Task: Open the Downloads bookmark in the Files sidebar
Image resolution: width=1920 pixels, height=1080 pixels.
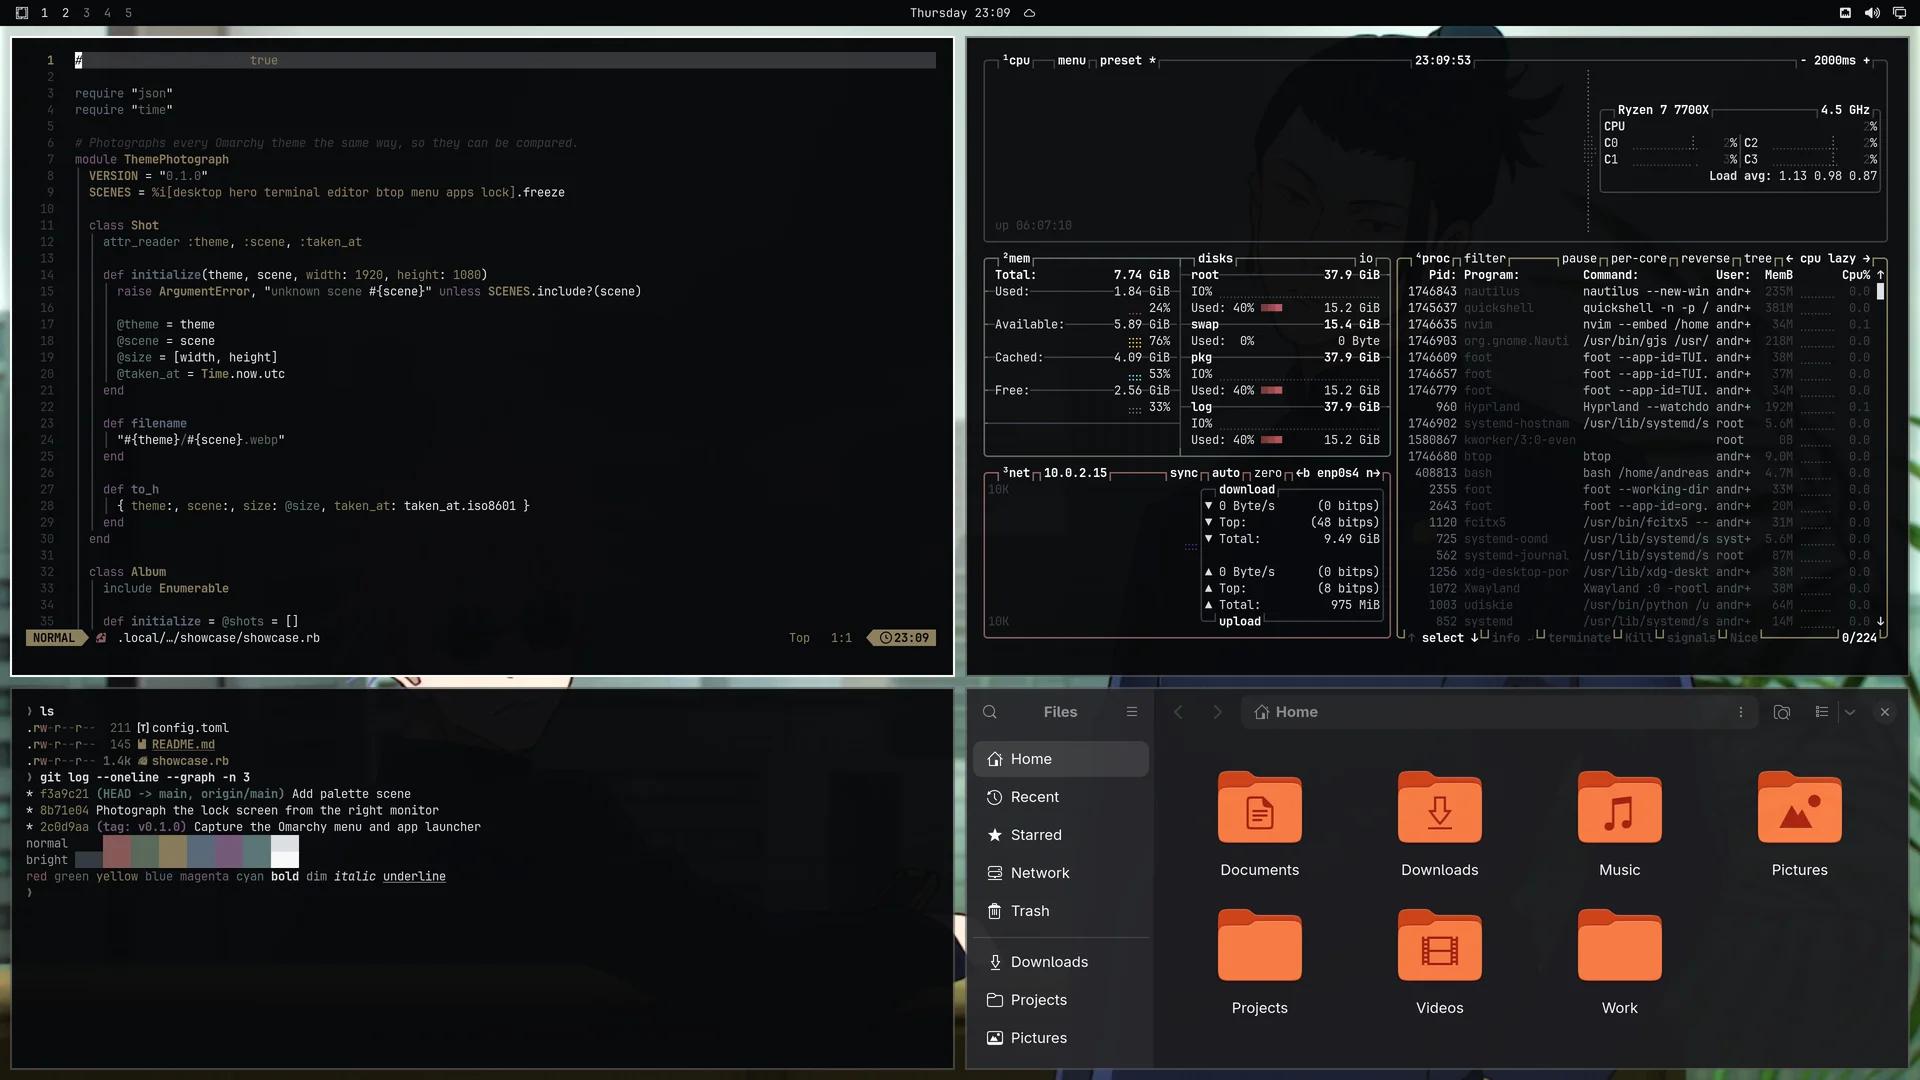Action: (x=1061, y=962)
